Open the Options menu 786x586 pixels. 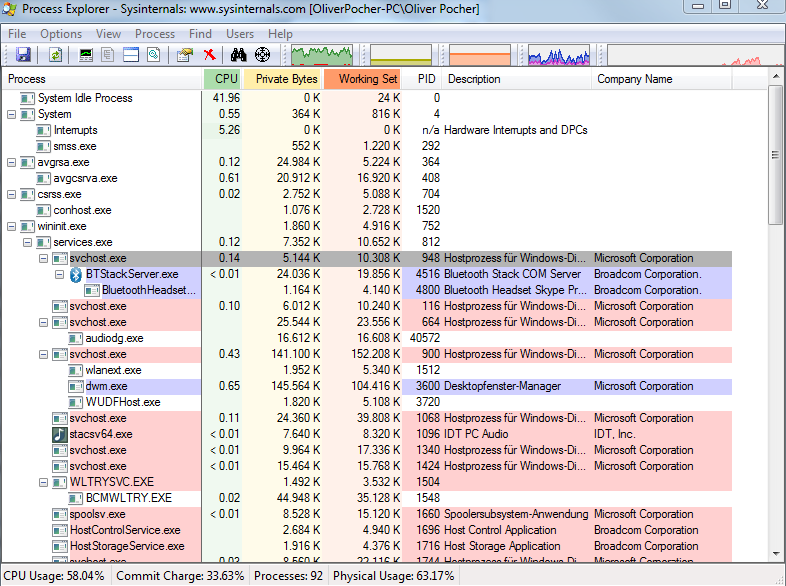61,34
